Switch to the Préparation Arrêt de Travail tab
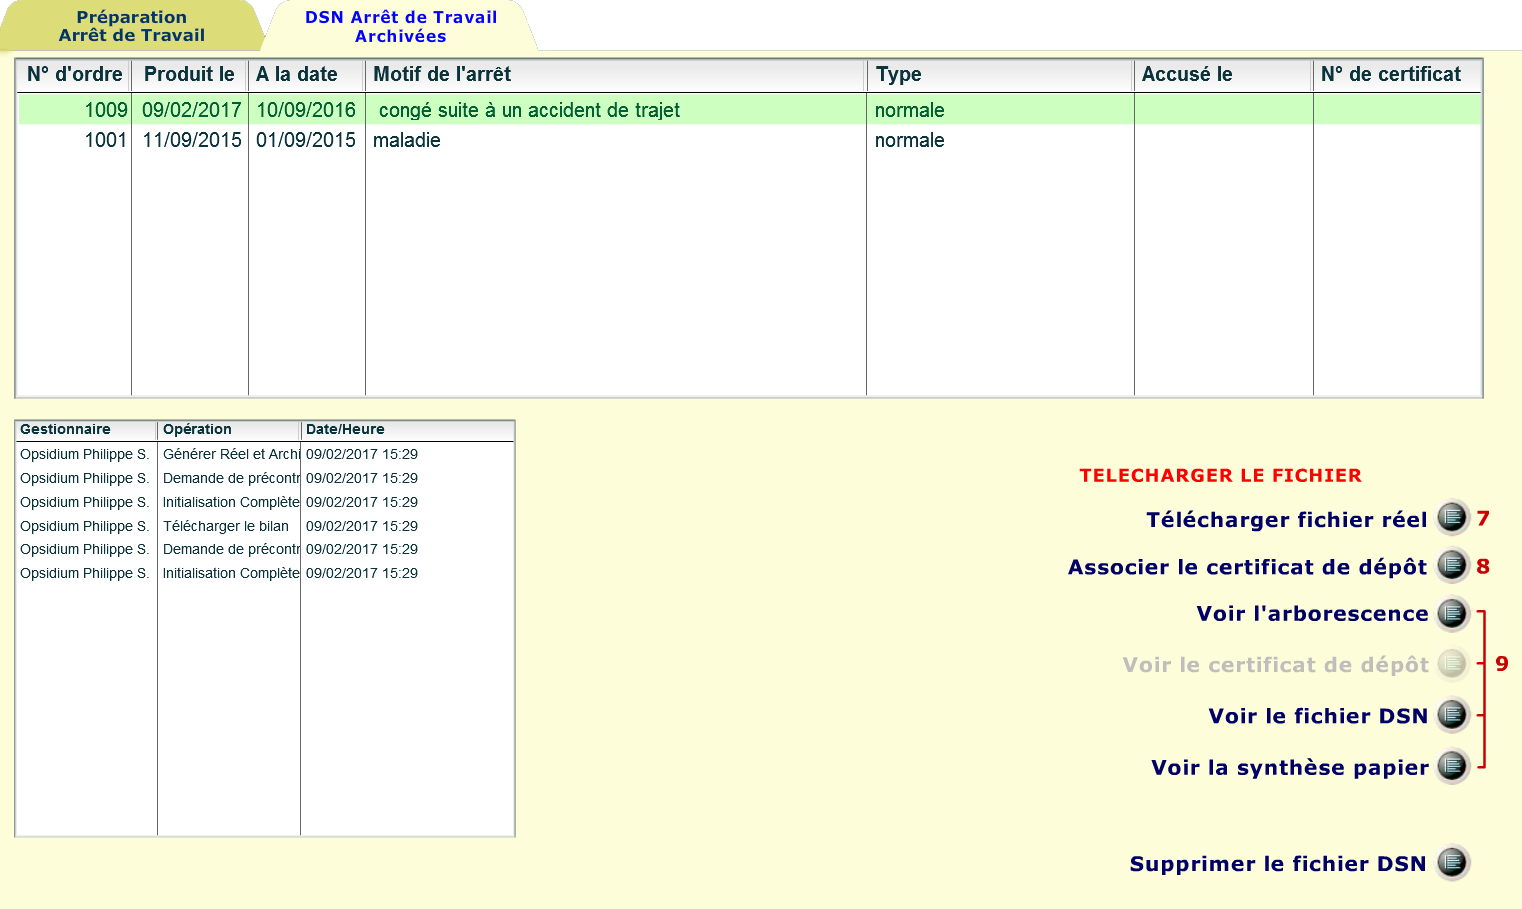Viewport: 1522px width, 909px height. point(131,26)
